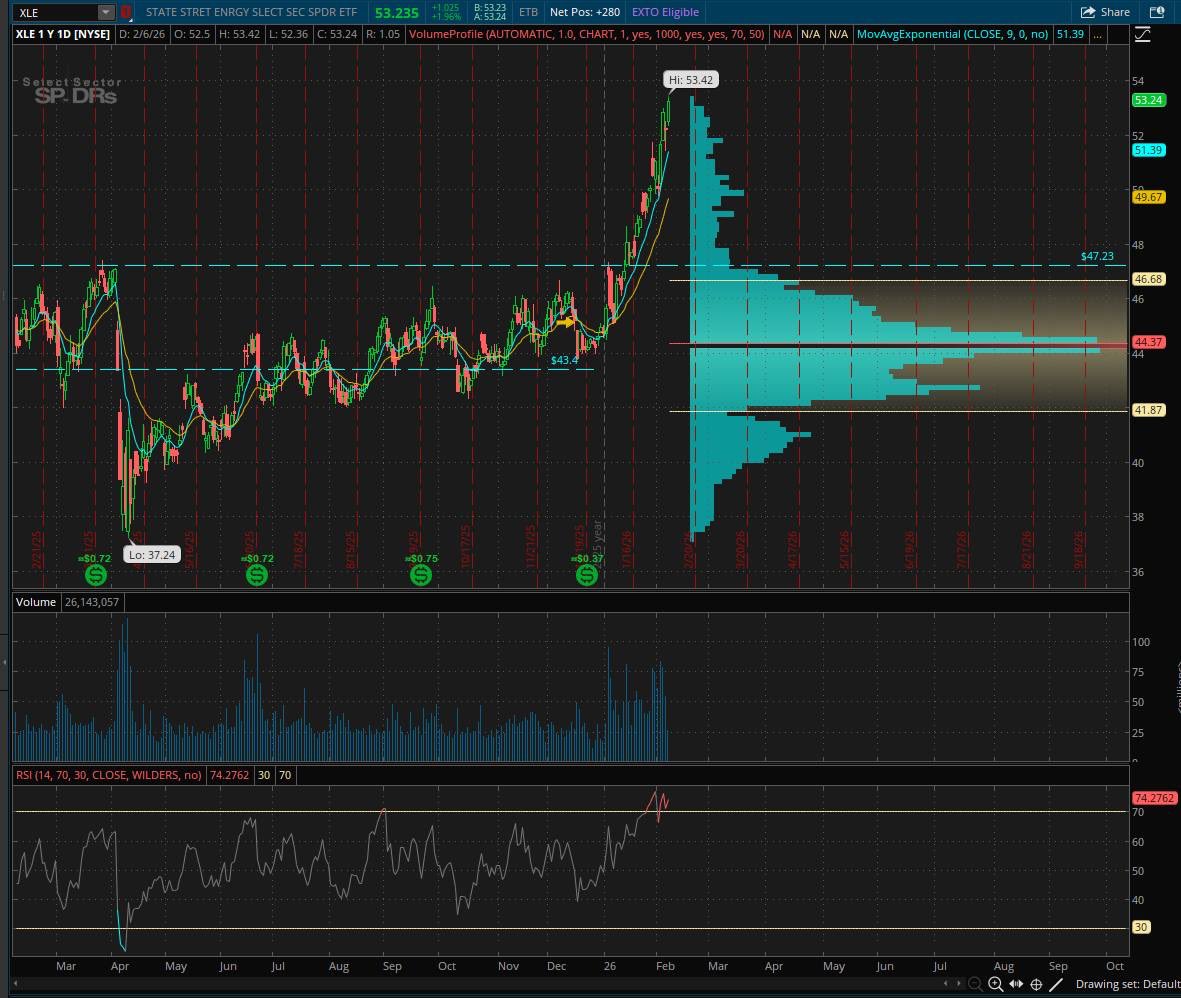
Task: Click the first dividend icon labeled $0.72
Action: (96, 575)
